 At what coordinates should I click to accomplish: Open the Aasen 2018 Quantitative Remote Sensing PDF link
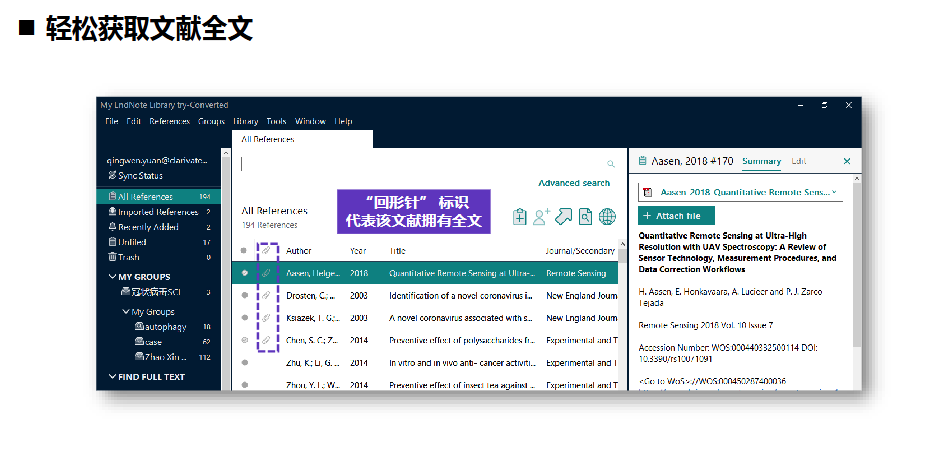(745, 192)
